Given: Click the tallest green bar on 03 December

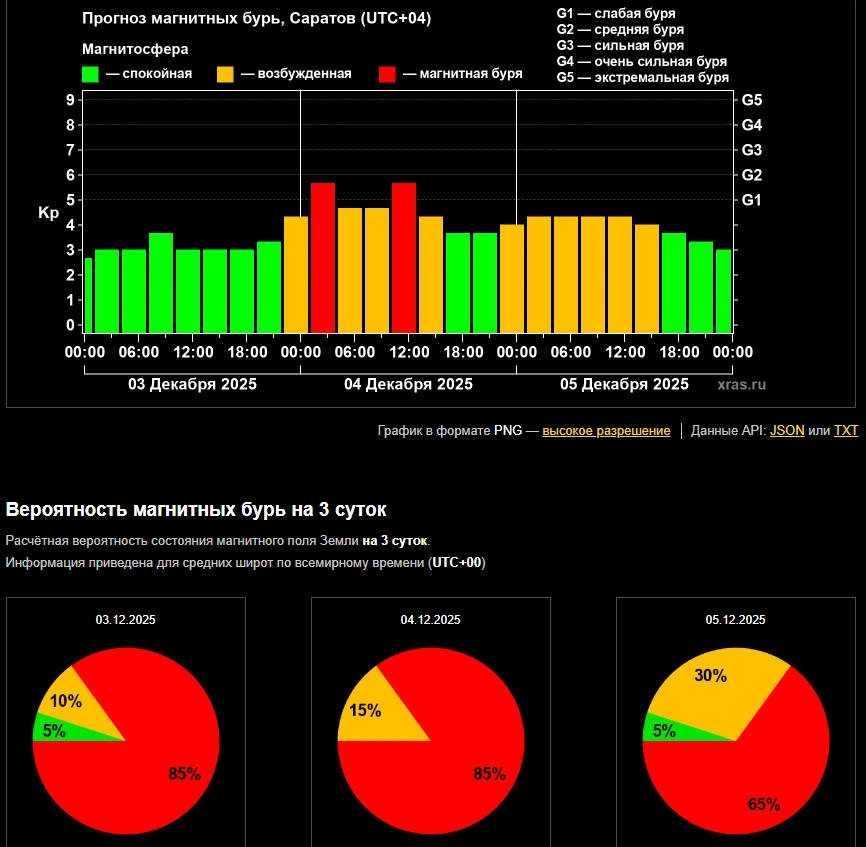Looking at the screenshot, I should pyautogui.click(x=161, y=282).
